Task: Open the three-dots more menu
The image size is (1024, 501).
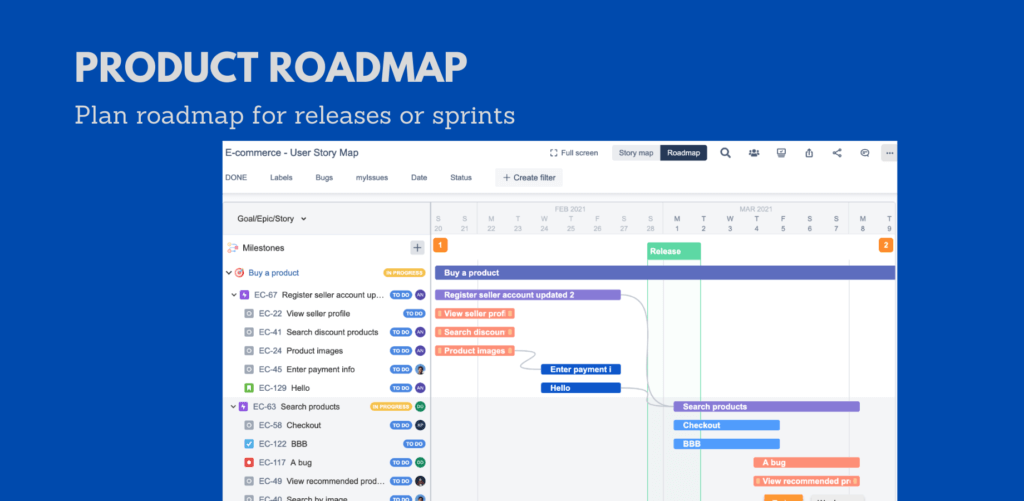Action: point(889,153)
